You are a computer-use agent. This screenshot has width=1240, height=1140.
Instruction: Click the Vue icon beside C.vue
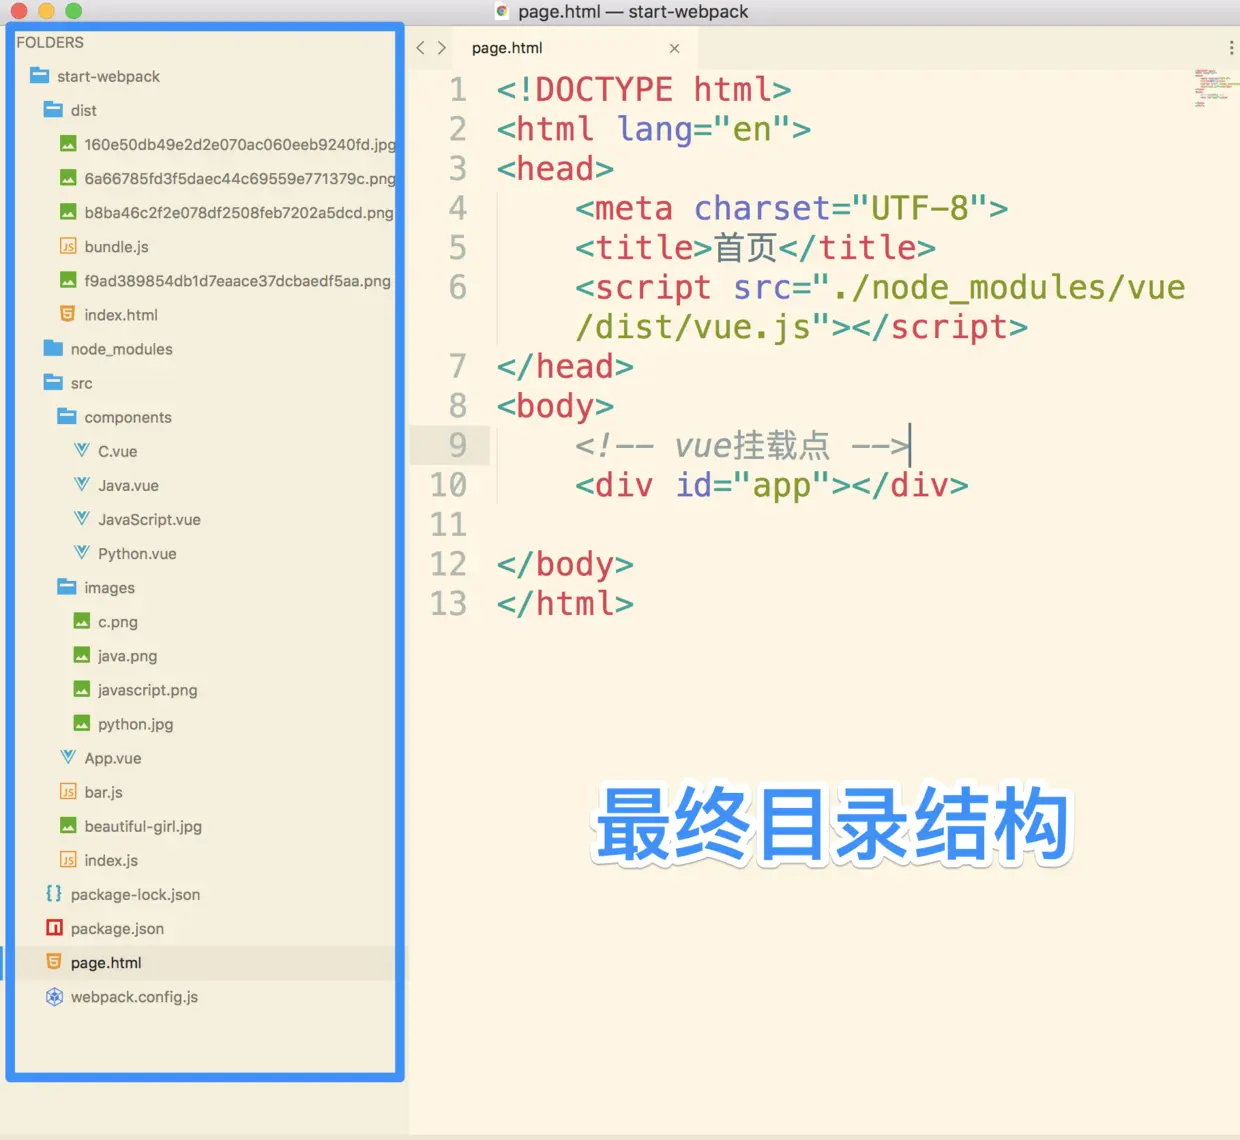click(82, 451)
